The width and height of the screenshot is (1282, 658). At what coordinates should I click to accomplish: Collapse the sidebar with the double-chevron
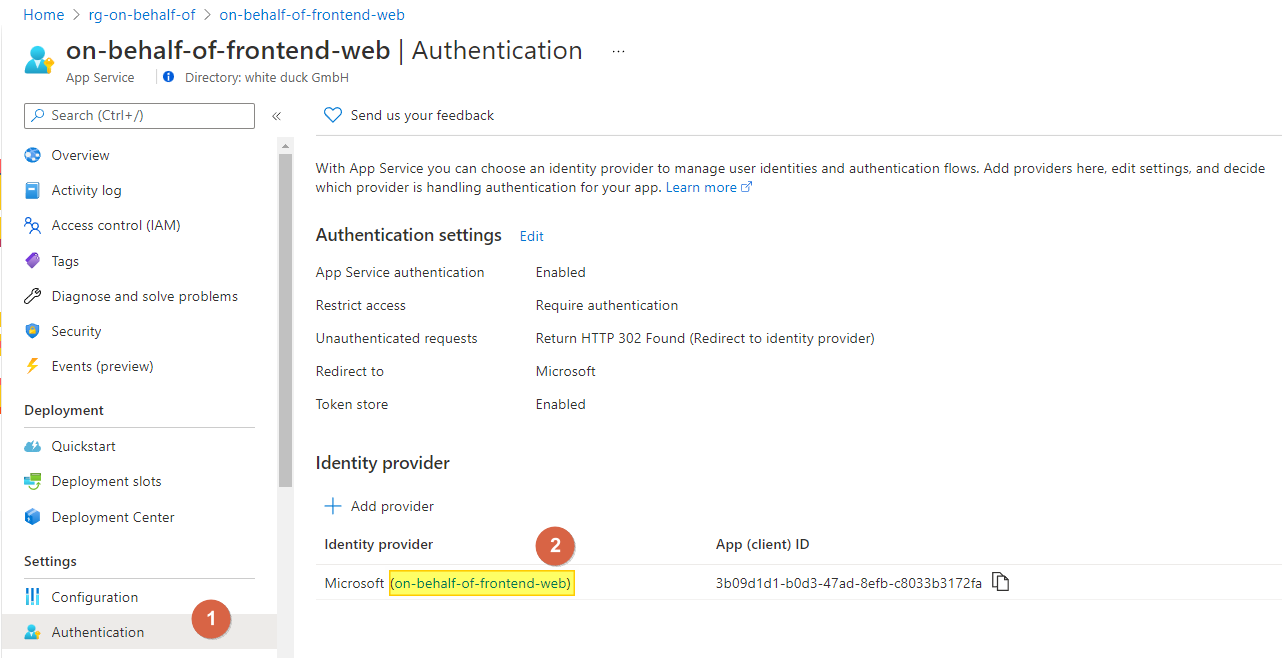click(x=276, y=116)
